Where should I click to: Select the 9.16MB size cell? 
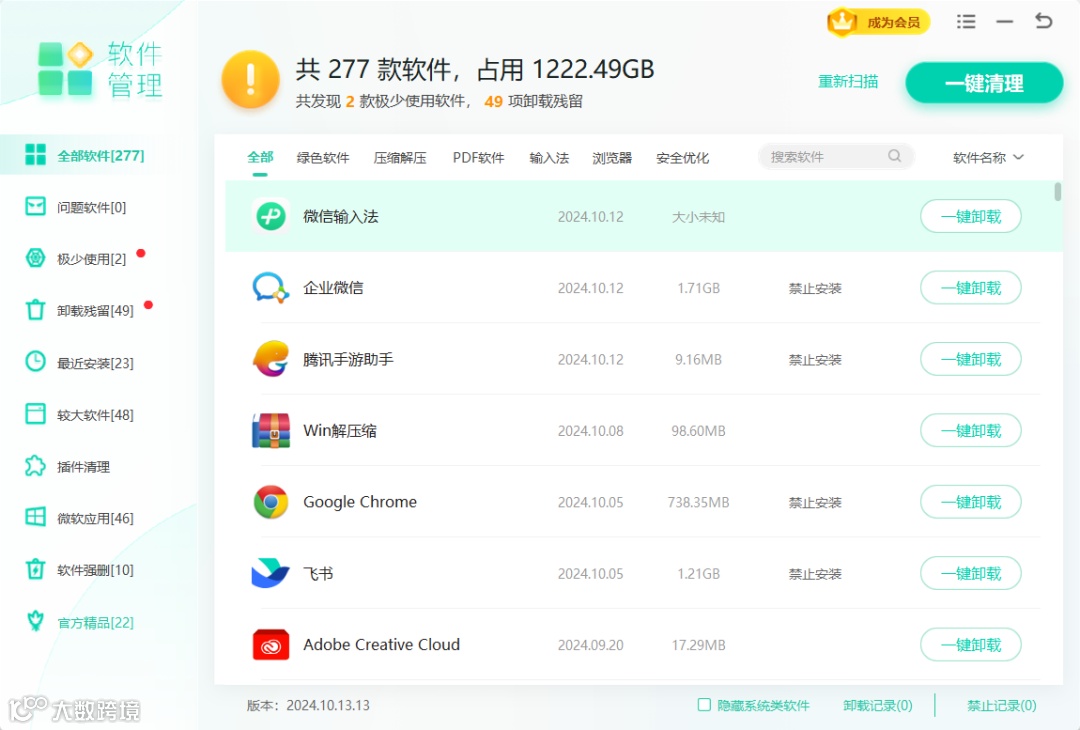coord(698,359)
